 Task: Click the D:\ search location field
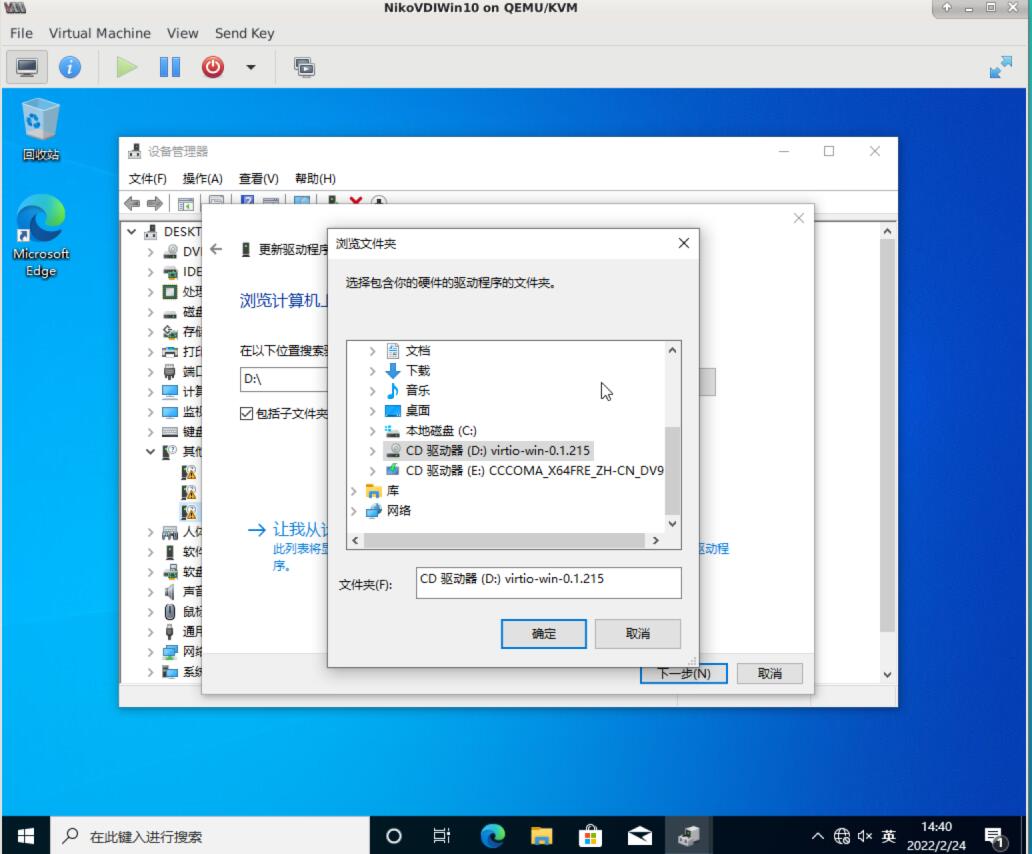(284, 379)
